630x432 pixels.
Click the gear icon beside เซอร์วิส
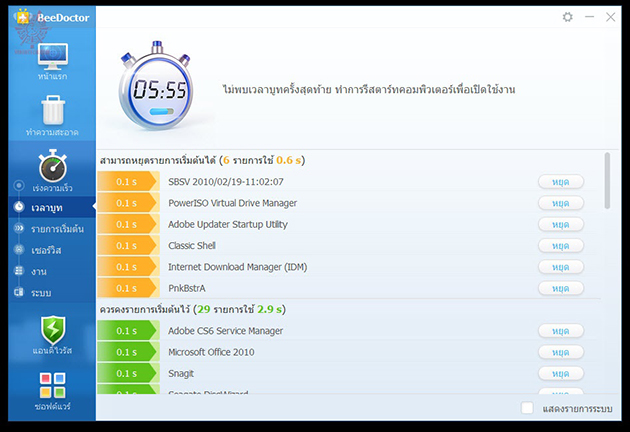19,250
